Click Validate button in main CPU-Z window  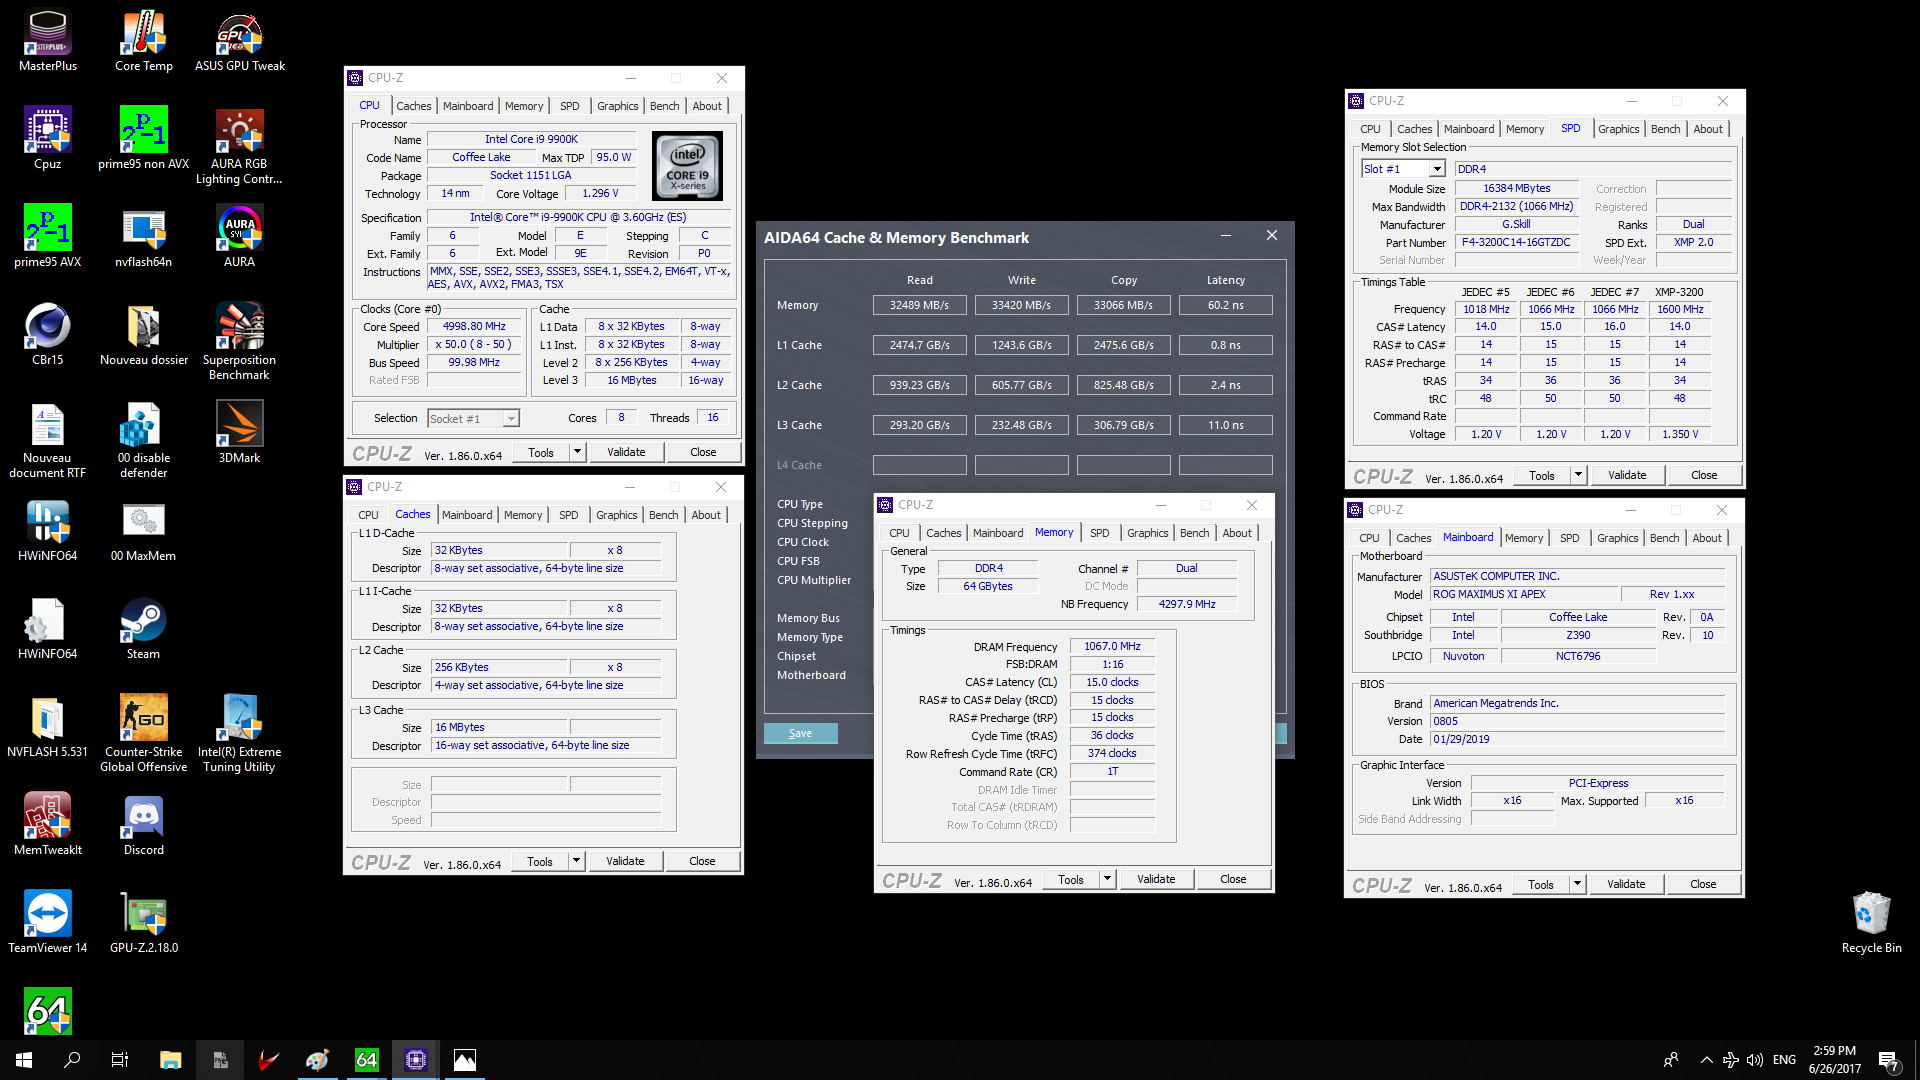click(625, 452)
